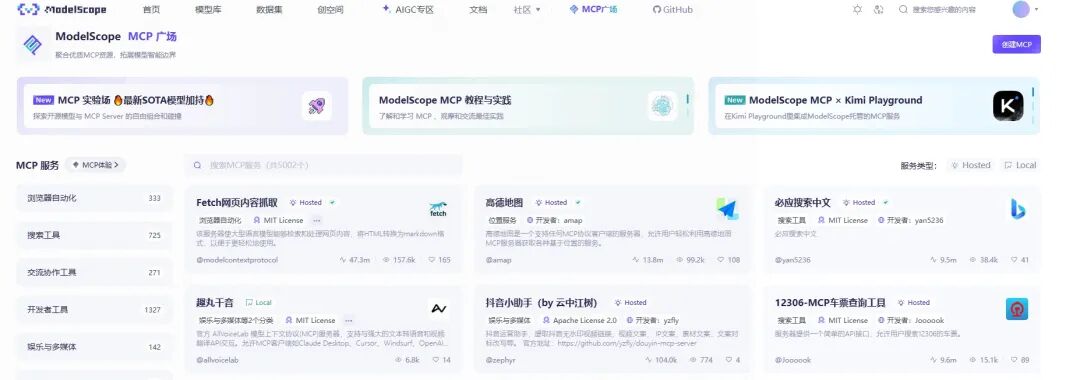The image size is (1080, 380).
Task: Open the 文档 menu item
Action: coord(478,10)
